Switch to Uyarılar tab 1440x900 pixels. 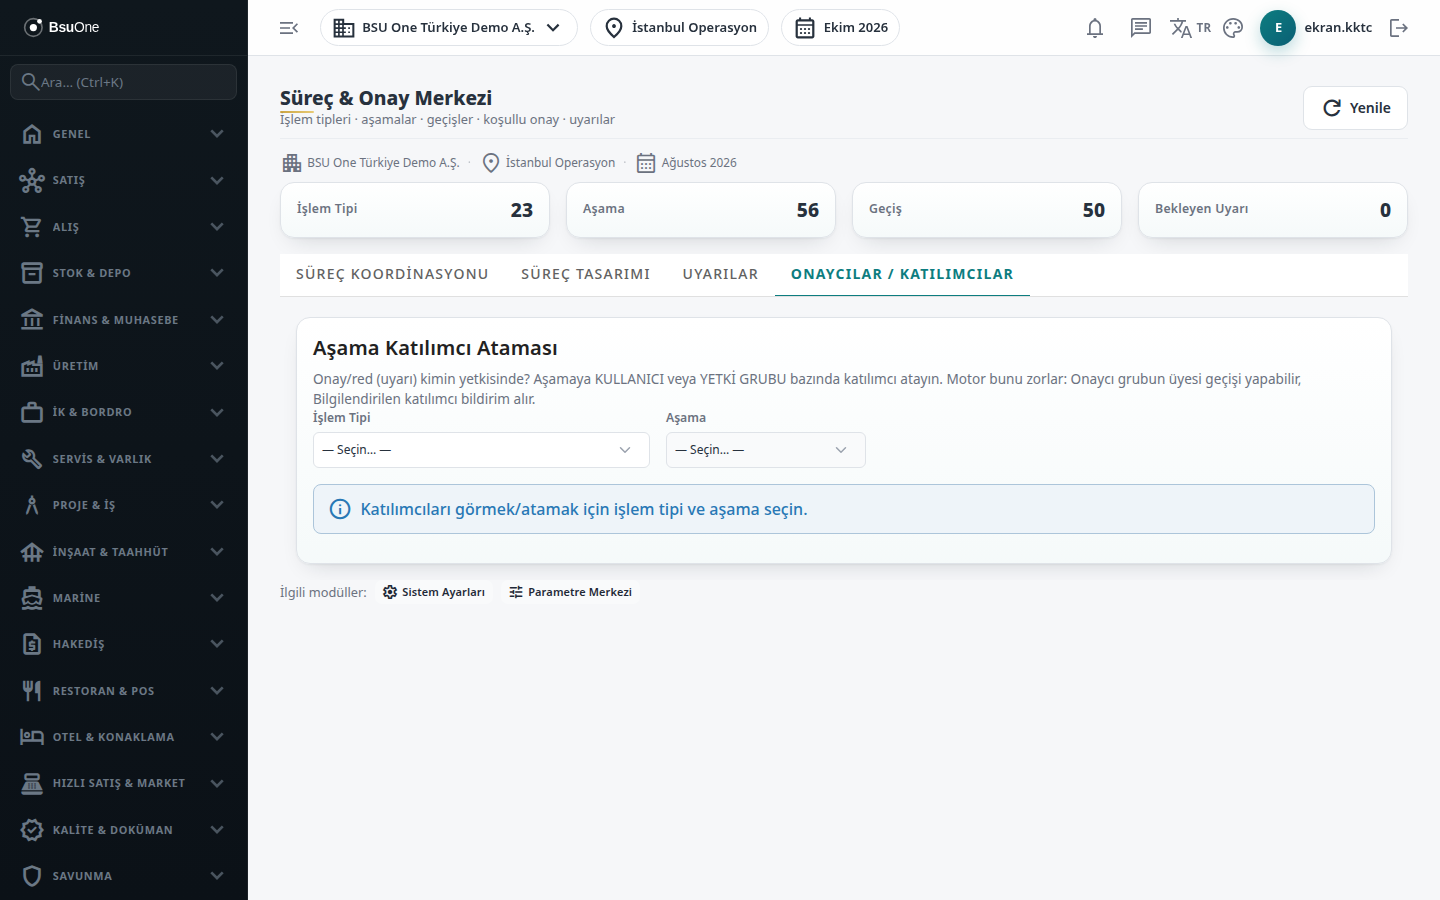(x=721, y=274)
